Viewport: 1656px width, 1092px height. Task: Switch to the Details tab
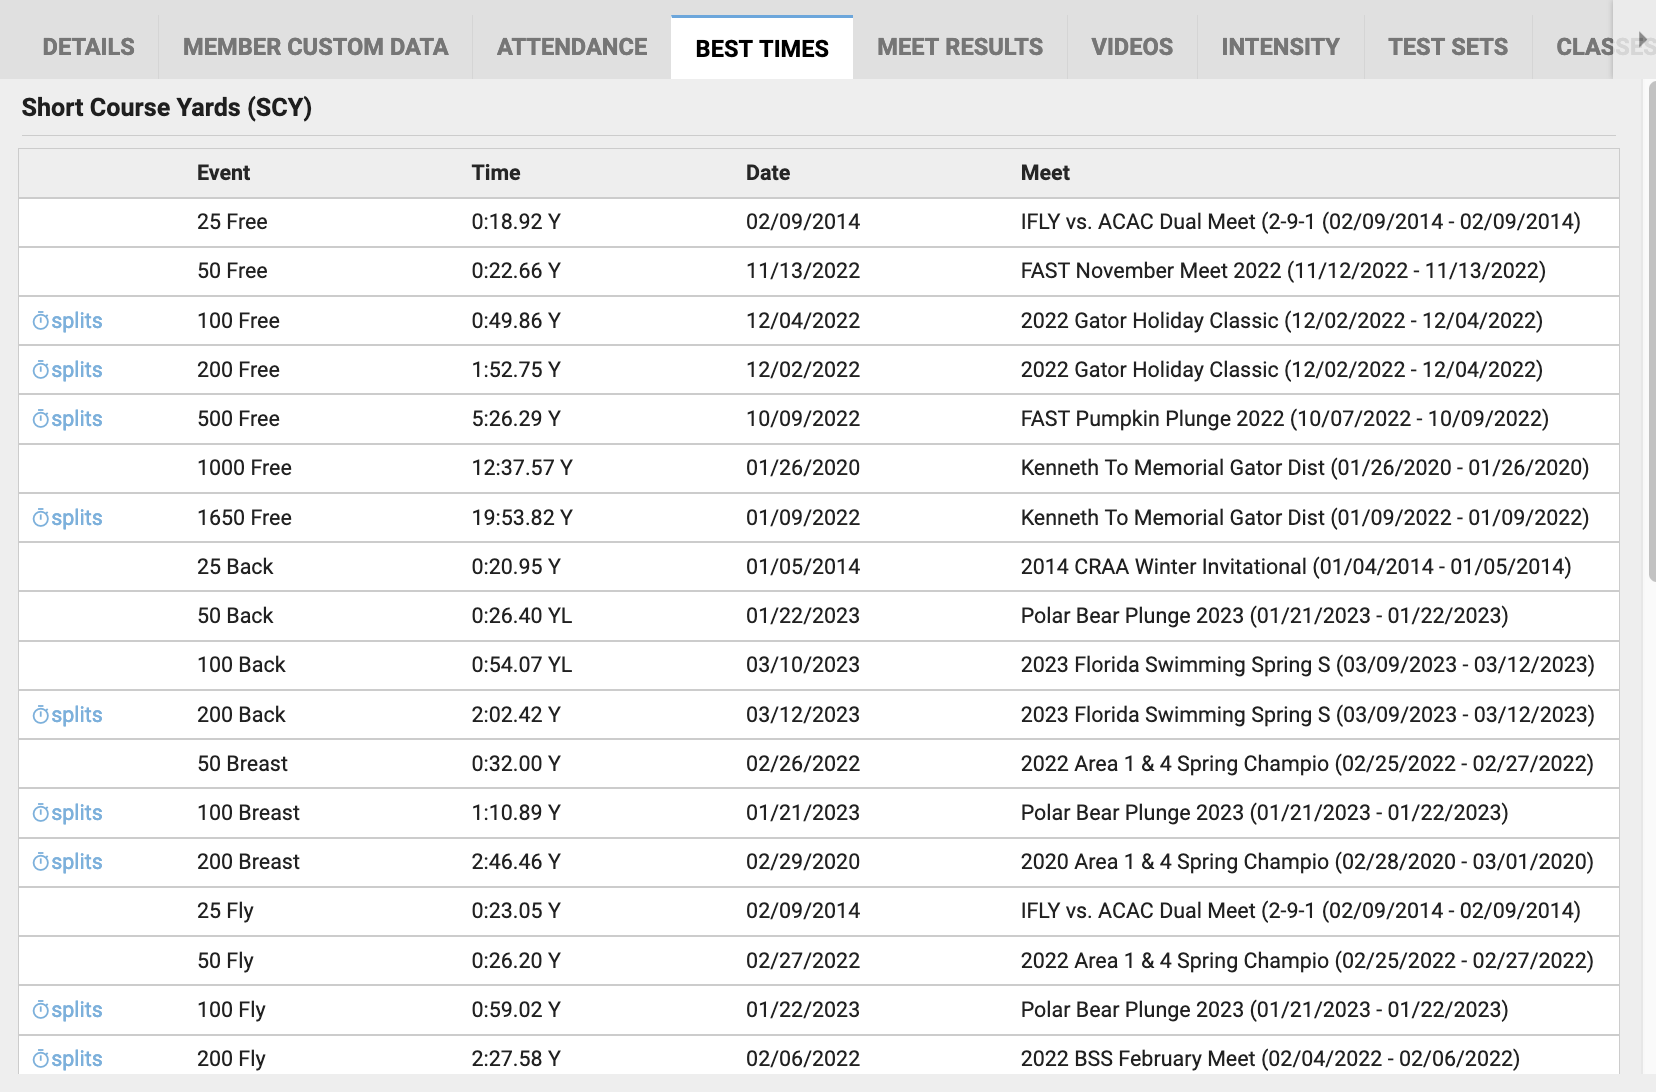coord(88,47)
